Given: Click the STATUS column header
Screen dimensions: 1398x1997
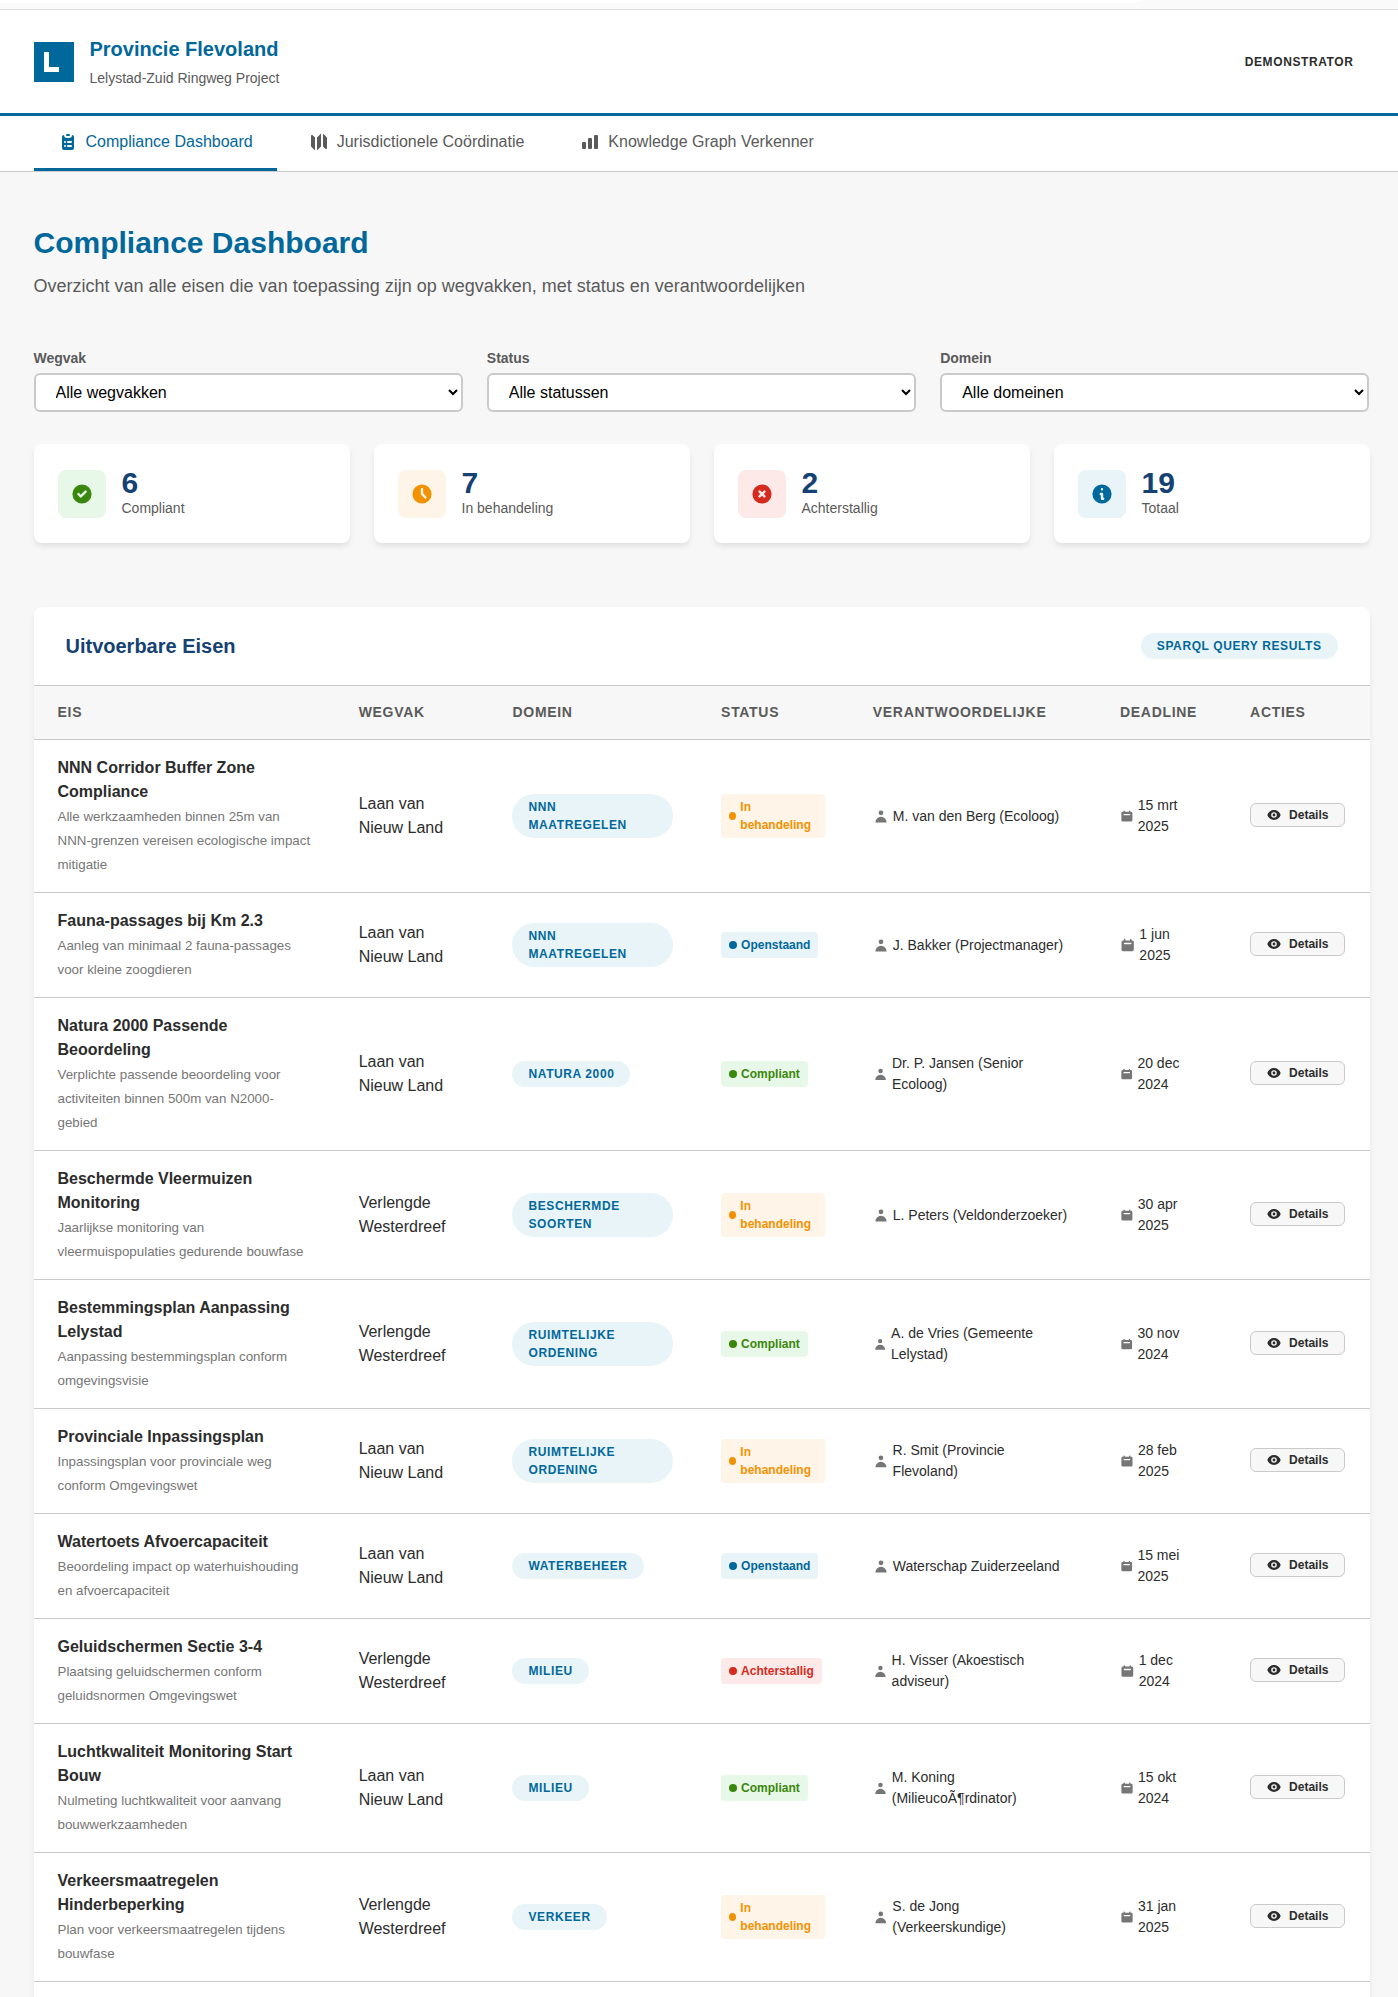Looking at the screenshot, I should pyautogui.click(x=750, y=713).
